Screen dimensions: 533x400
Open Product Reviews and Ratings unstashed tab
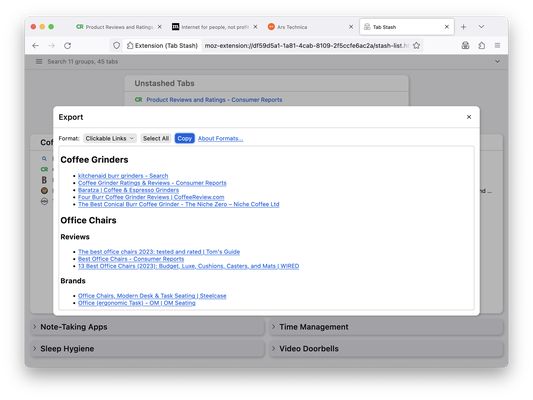214,100
